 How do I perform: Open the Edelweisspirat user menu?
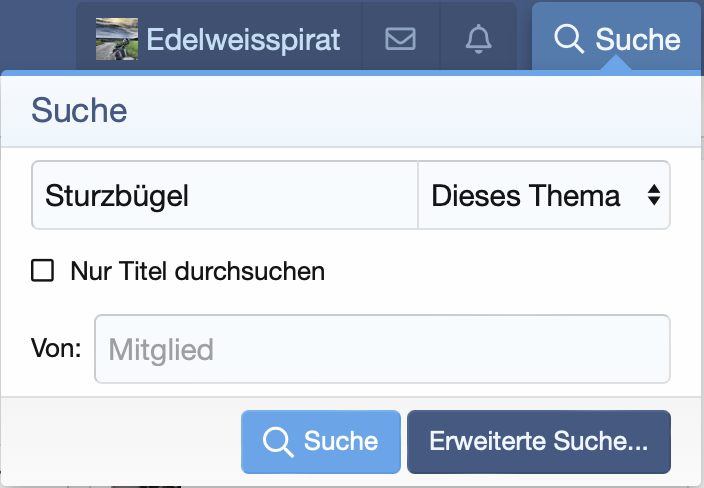242,39
